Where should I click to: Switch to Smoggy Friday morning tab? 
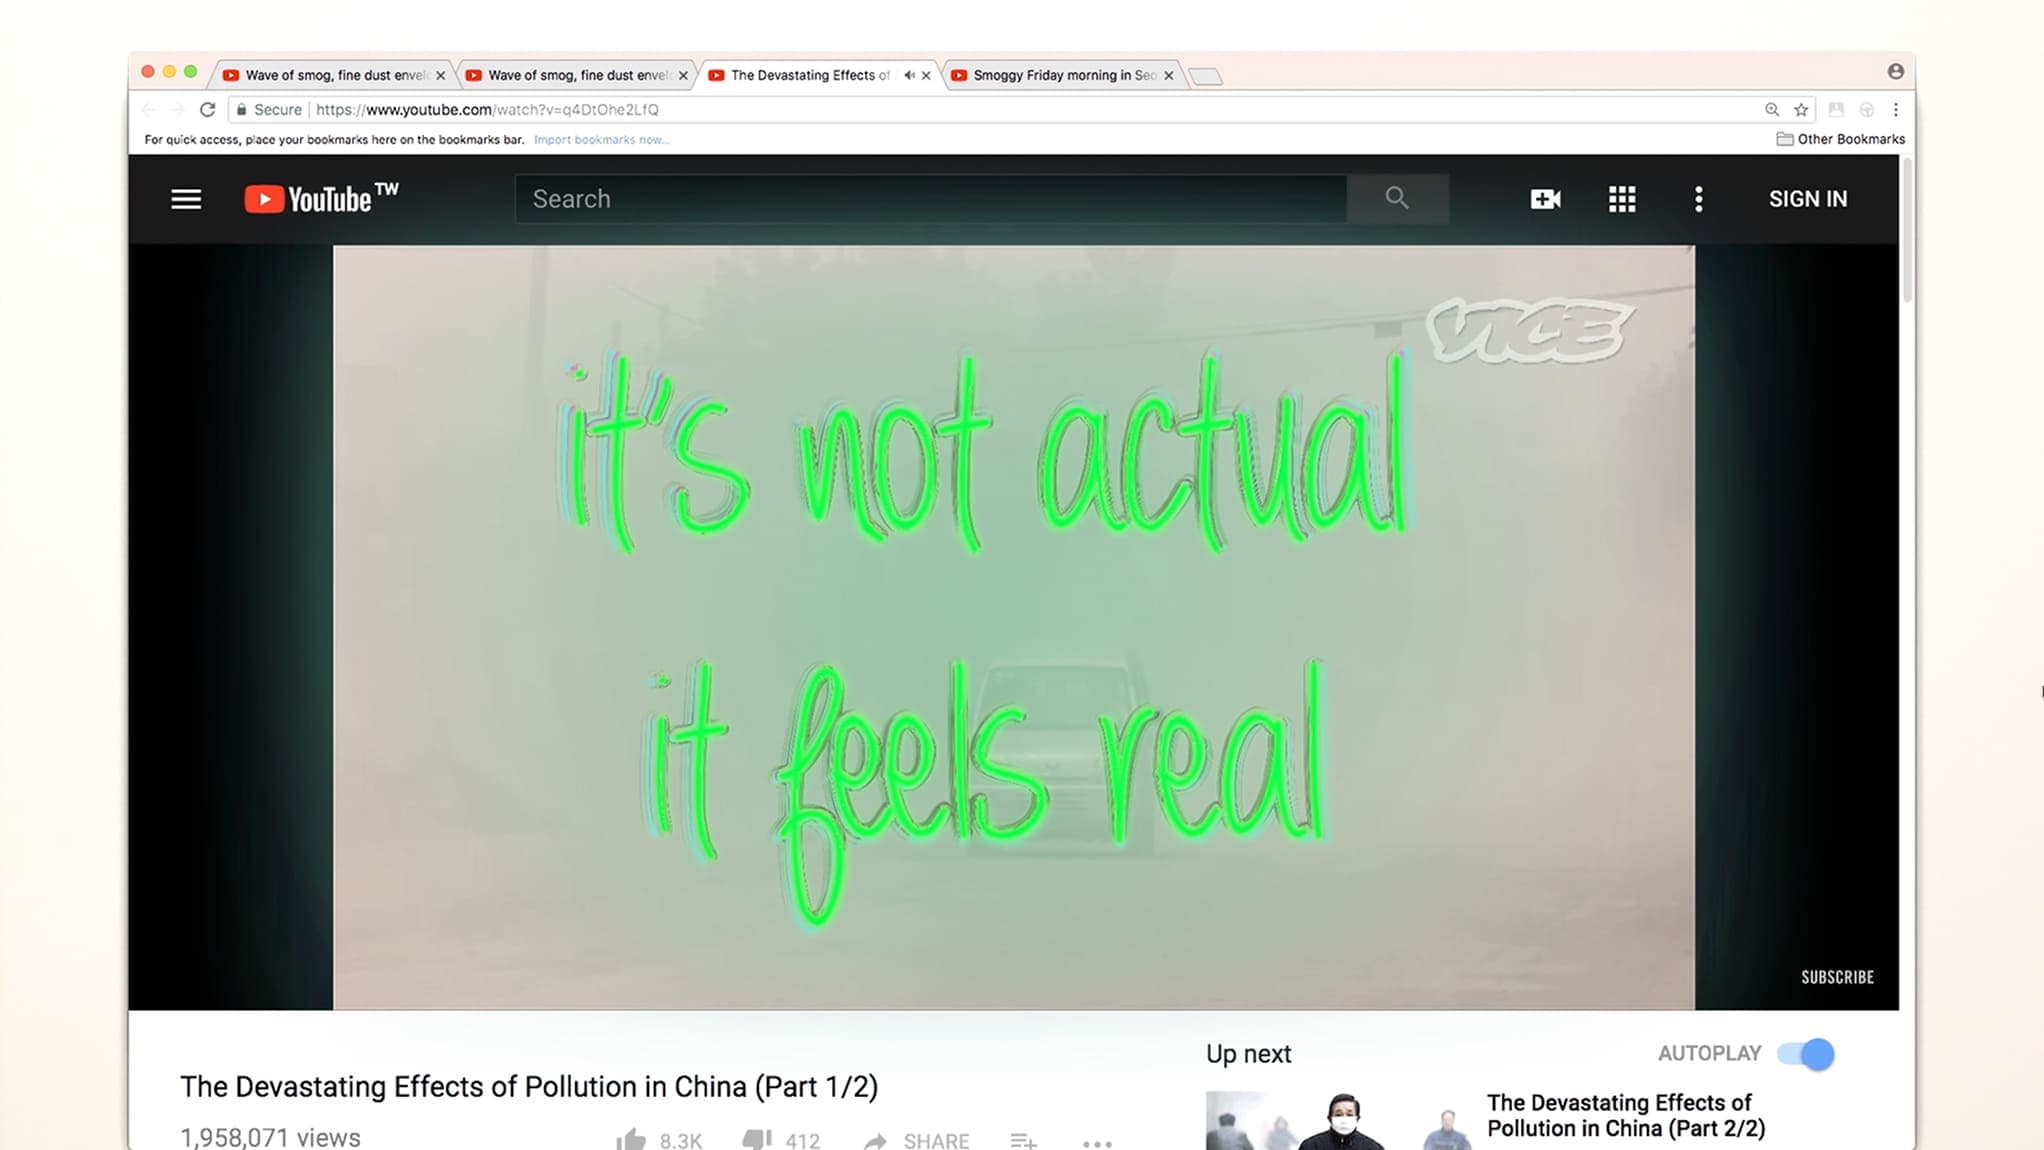click(x=1062, y=75)
